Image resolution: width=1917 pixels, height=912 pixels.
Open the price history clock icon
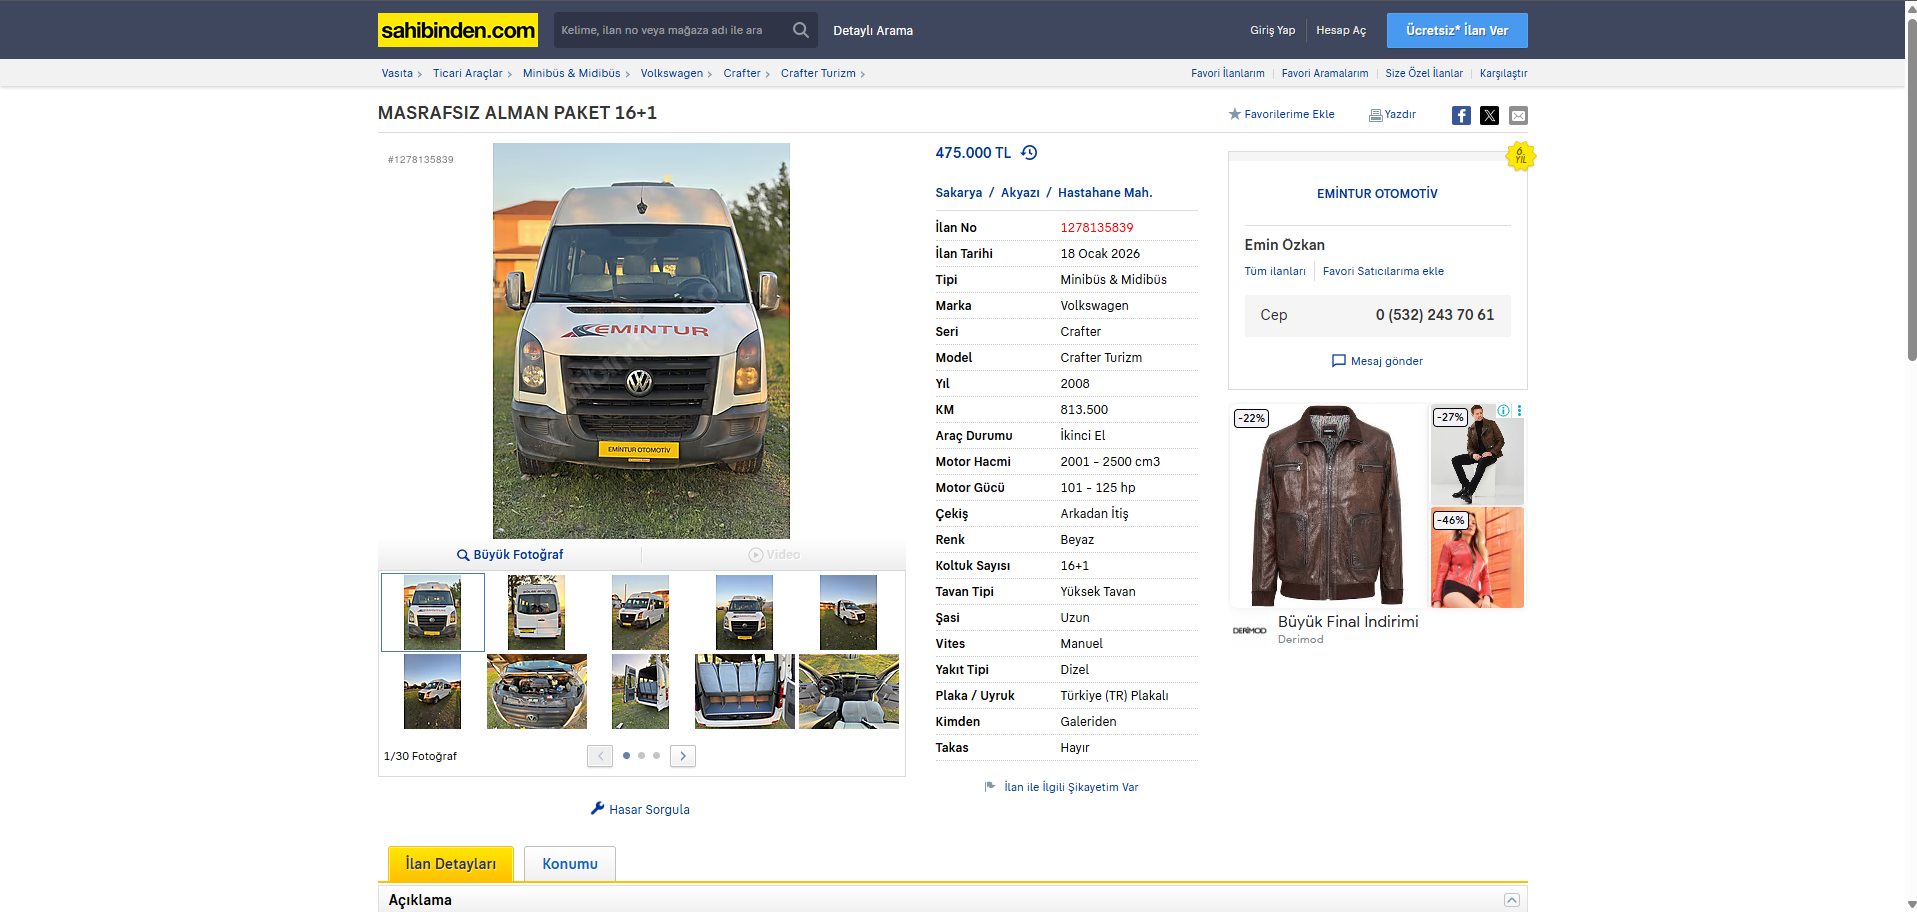pos(1029,153)
